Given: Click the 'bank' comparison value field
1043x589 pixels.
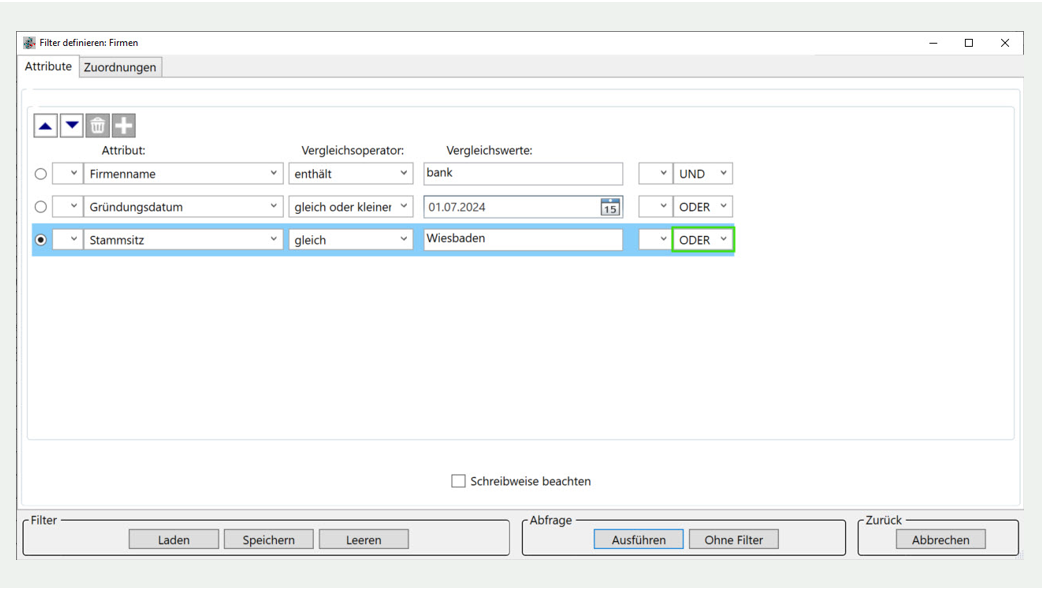Looking at the screenshot, I should point(522,173).
